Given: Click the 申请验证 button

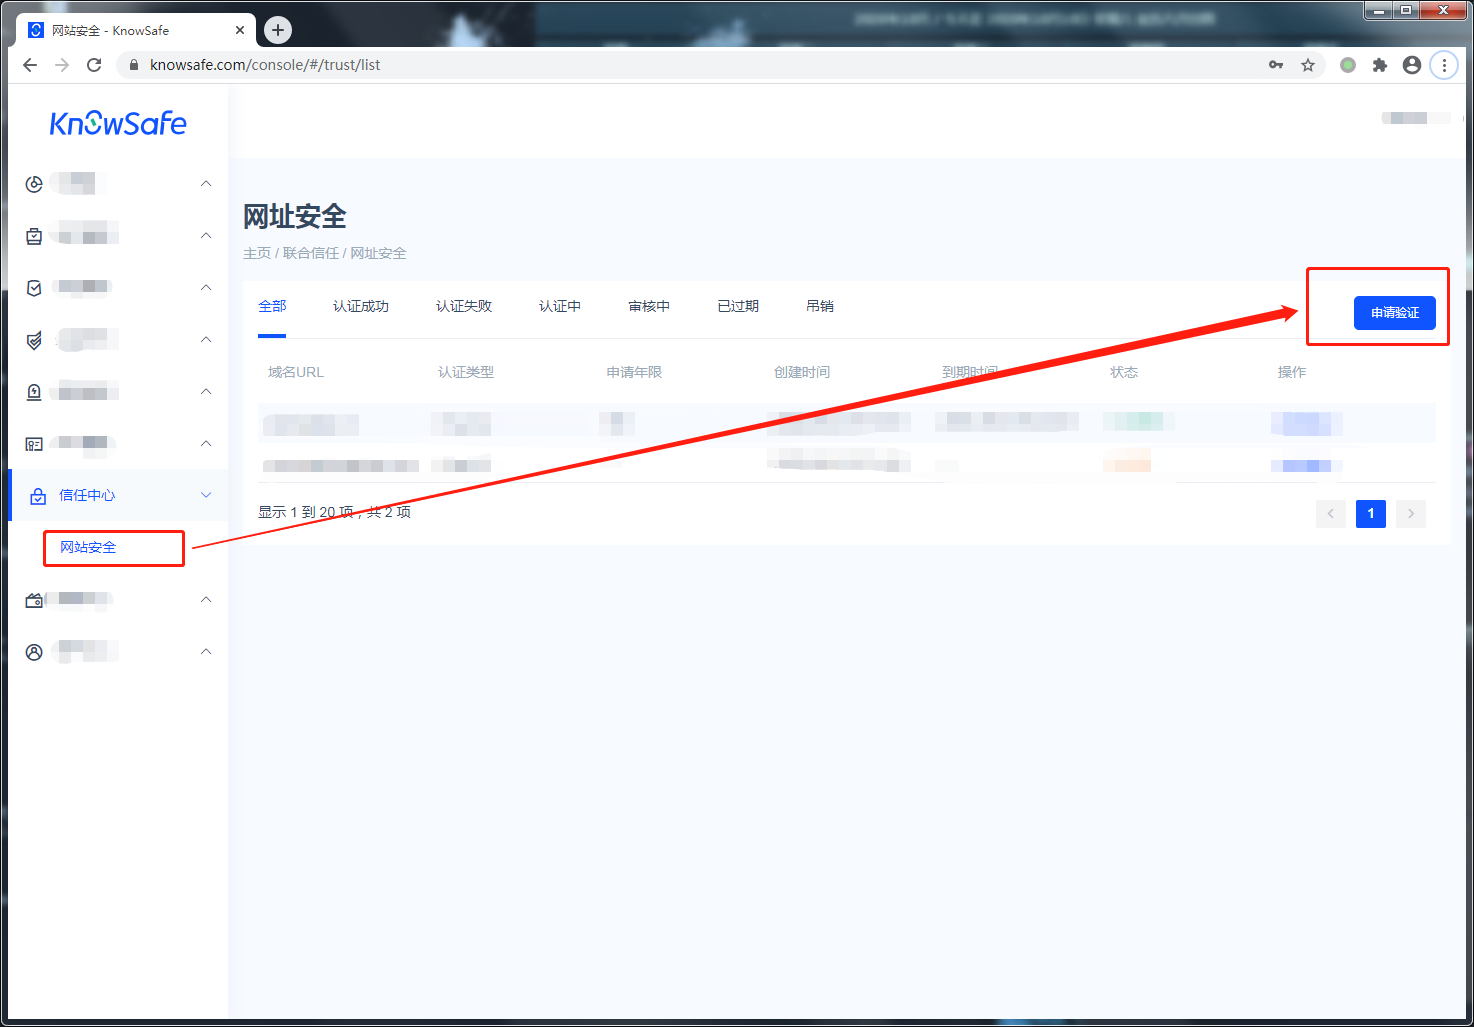Looking at the screenshot, I should 1395,313.
